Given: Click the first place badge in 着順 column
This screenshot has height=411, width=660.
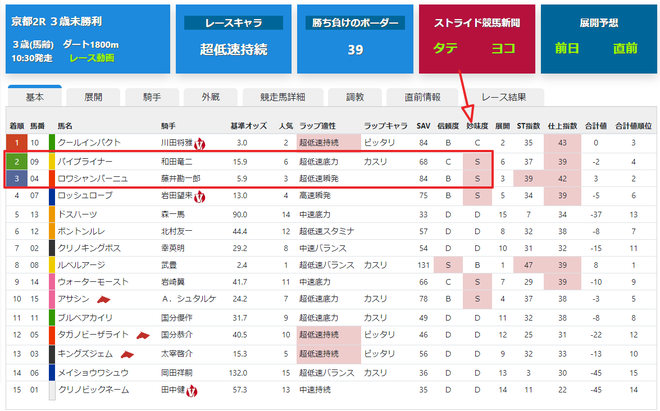Looking at the screenshot, I should tap(17, 142).
